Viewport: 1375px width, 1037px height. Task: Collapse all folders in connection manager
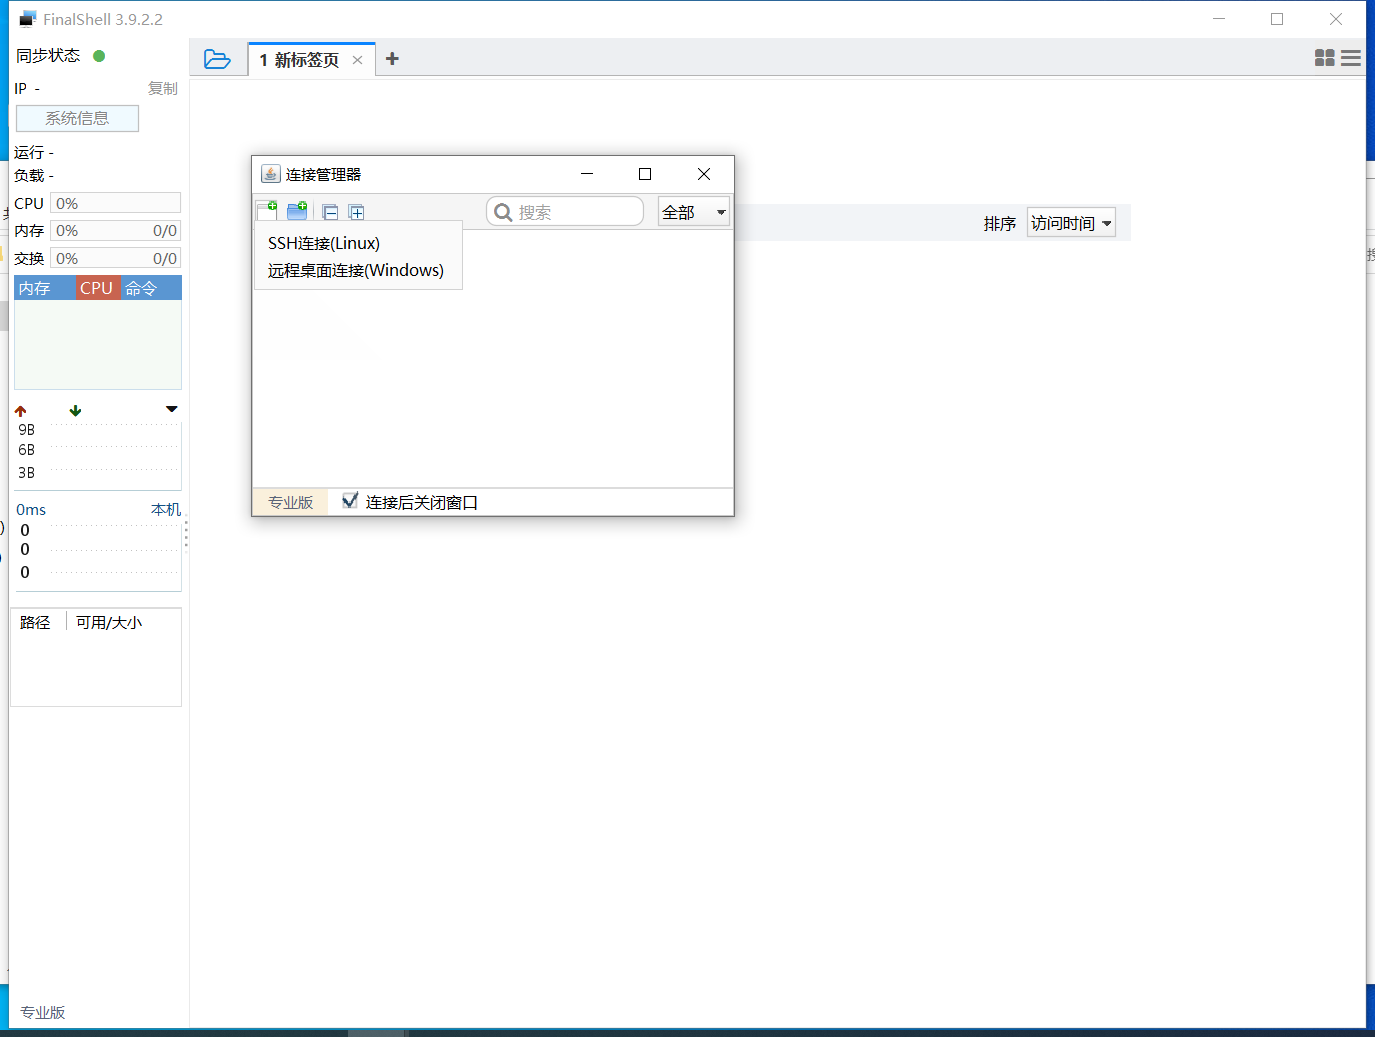pos(330,211)
